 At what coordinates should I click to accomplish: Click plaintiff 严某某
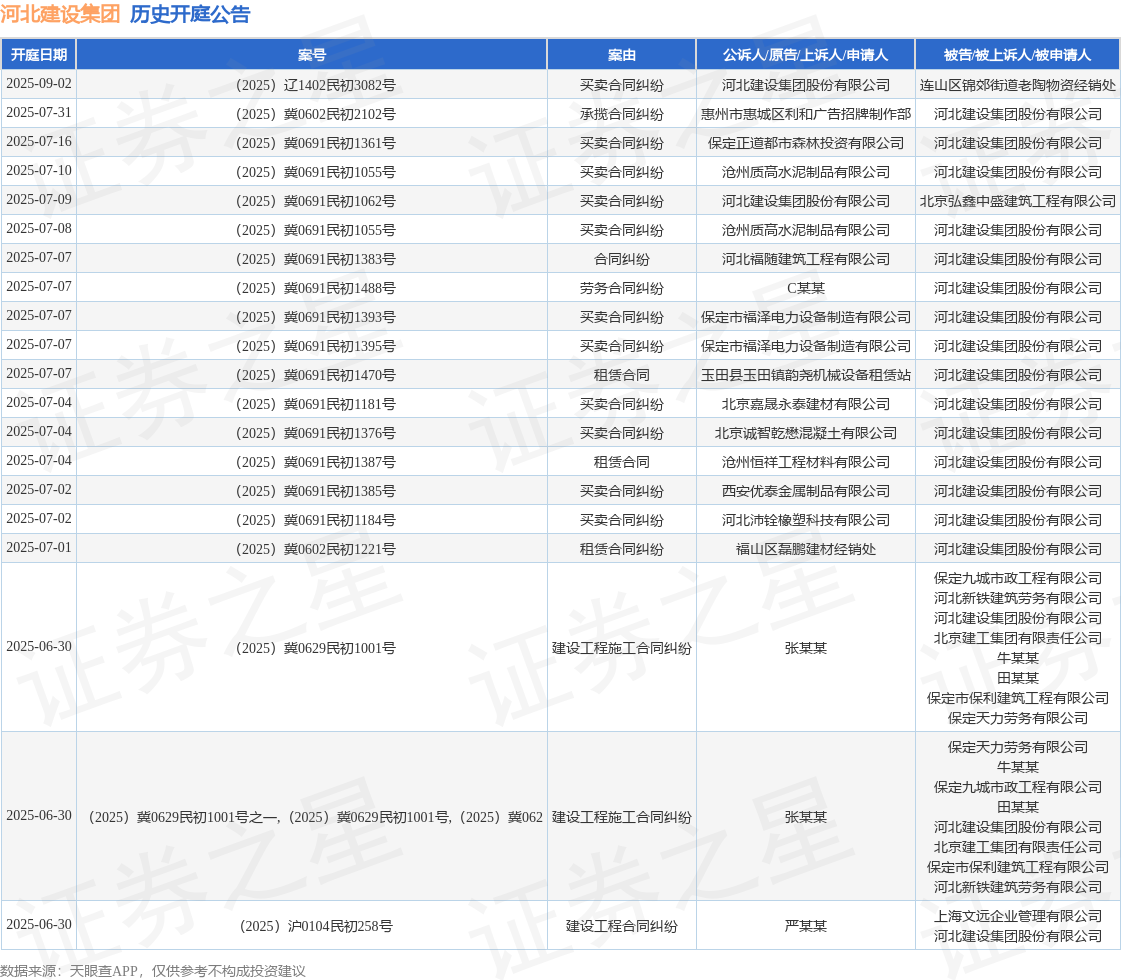[806, 926]
